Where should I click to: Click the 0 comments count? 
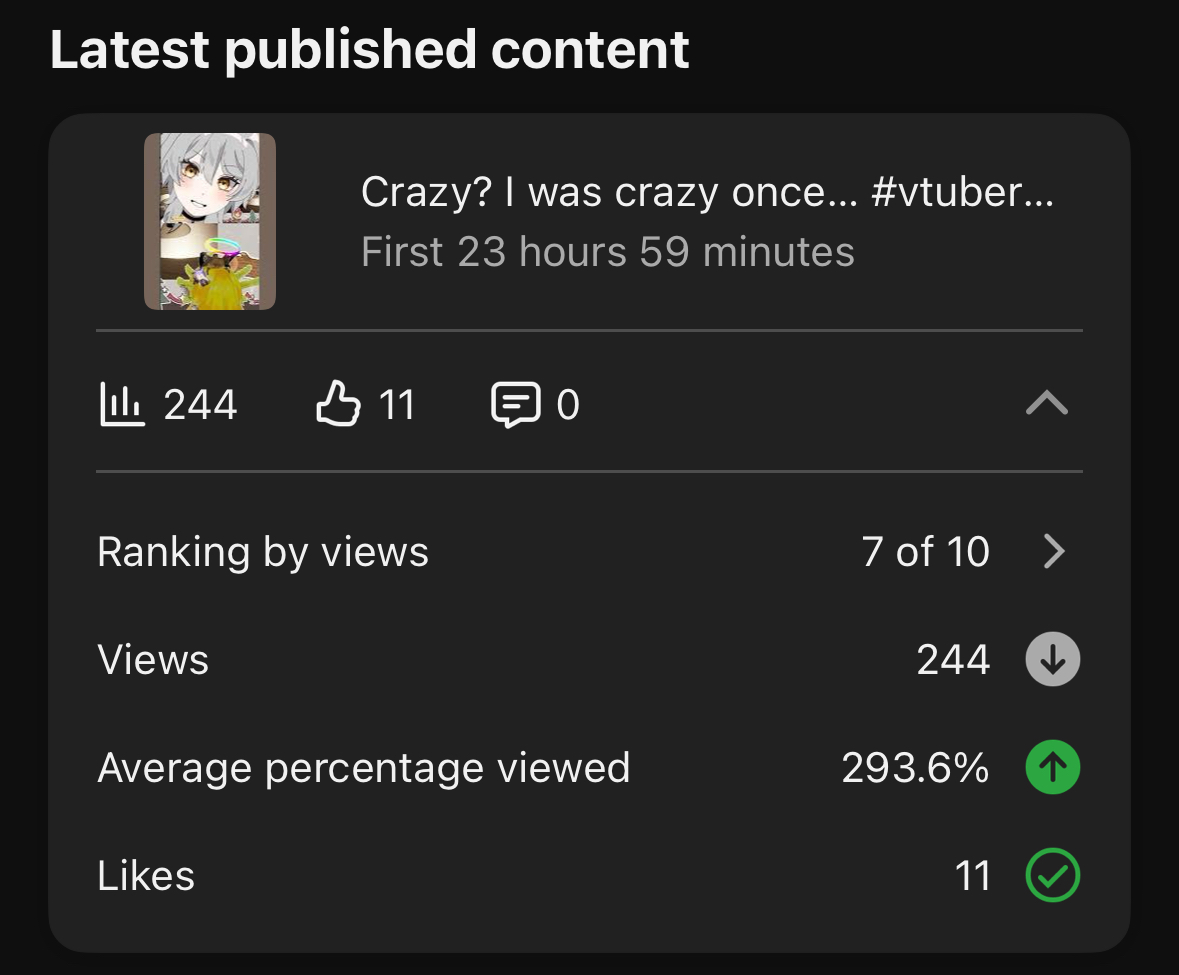tap(568, 404)
